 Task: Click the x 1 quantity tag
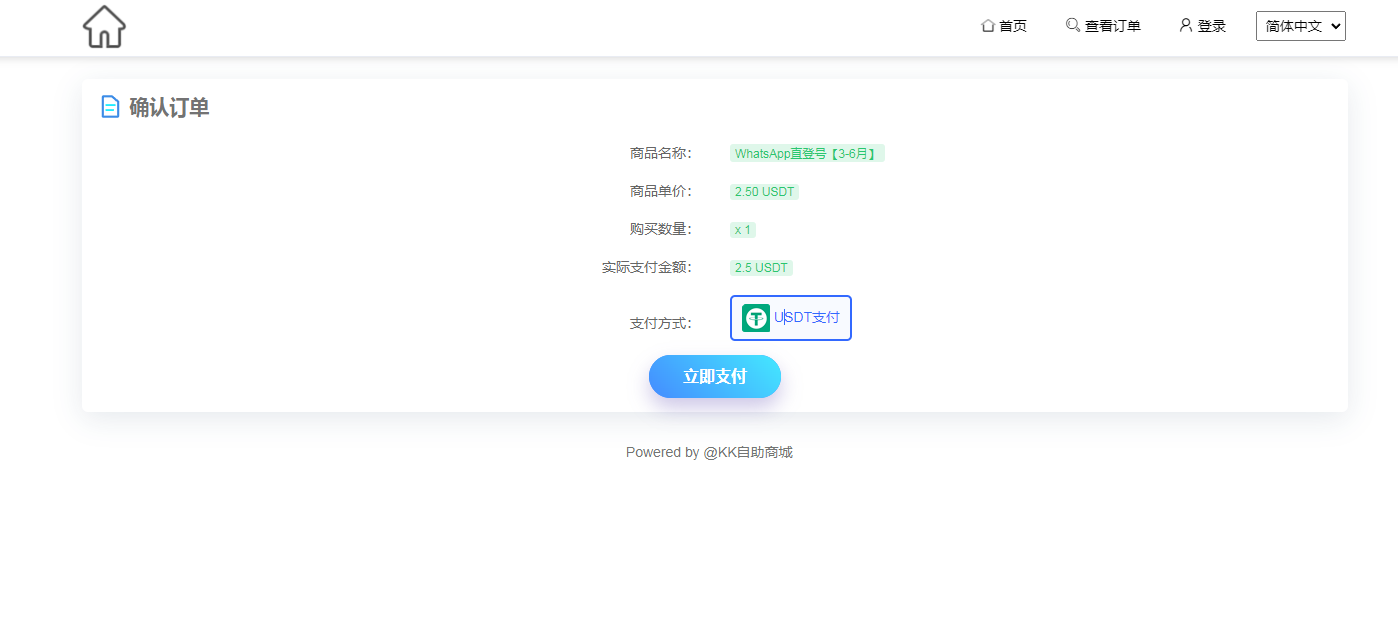click(742, 230)
